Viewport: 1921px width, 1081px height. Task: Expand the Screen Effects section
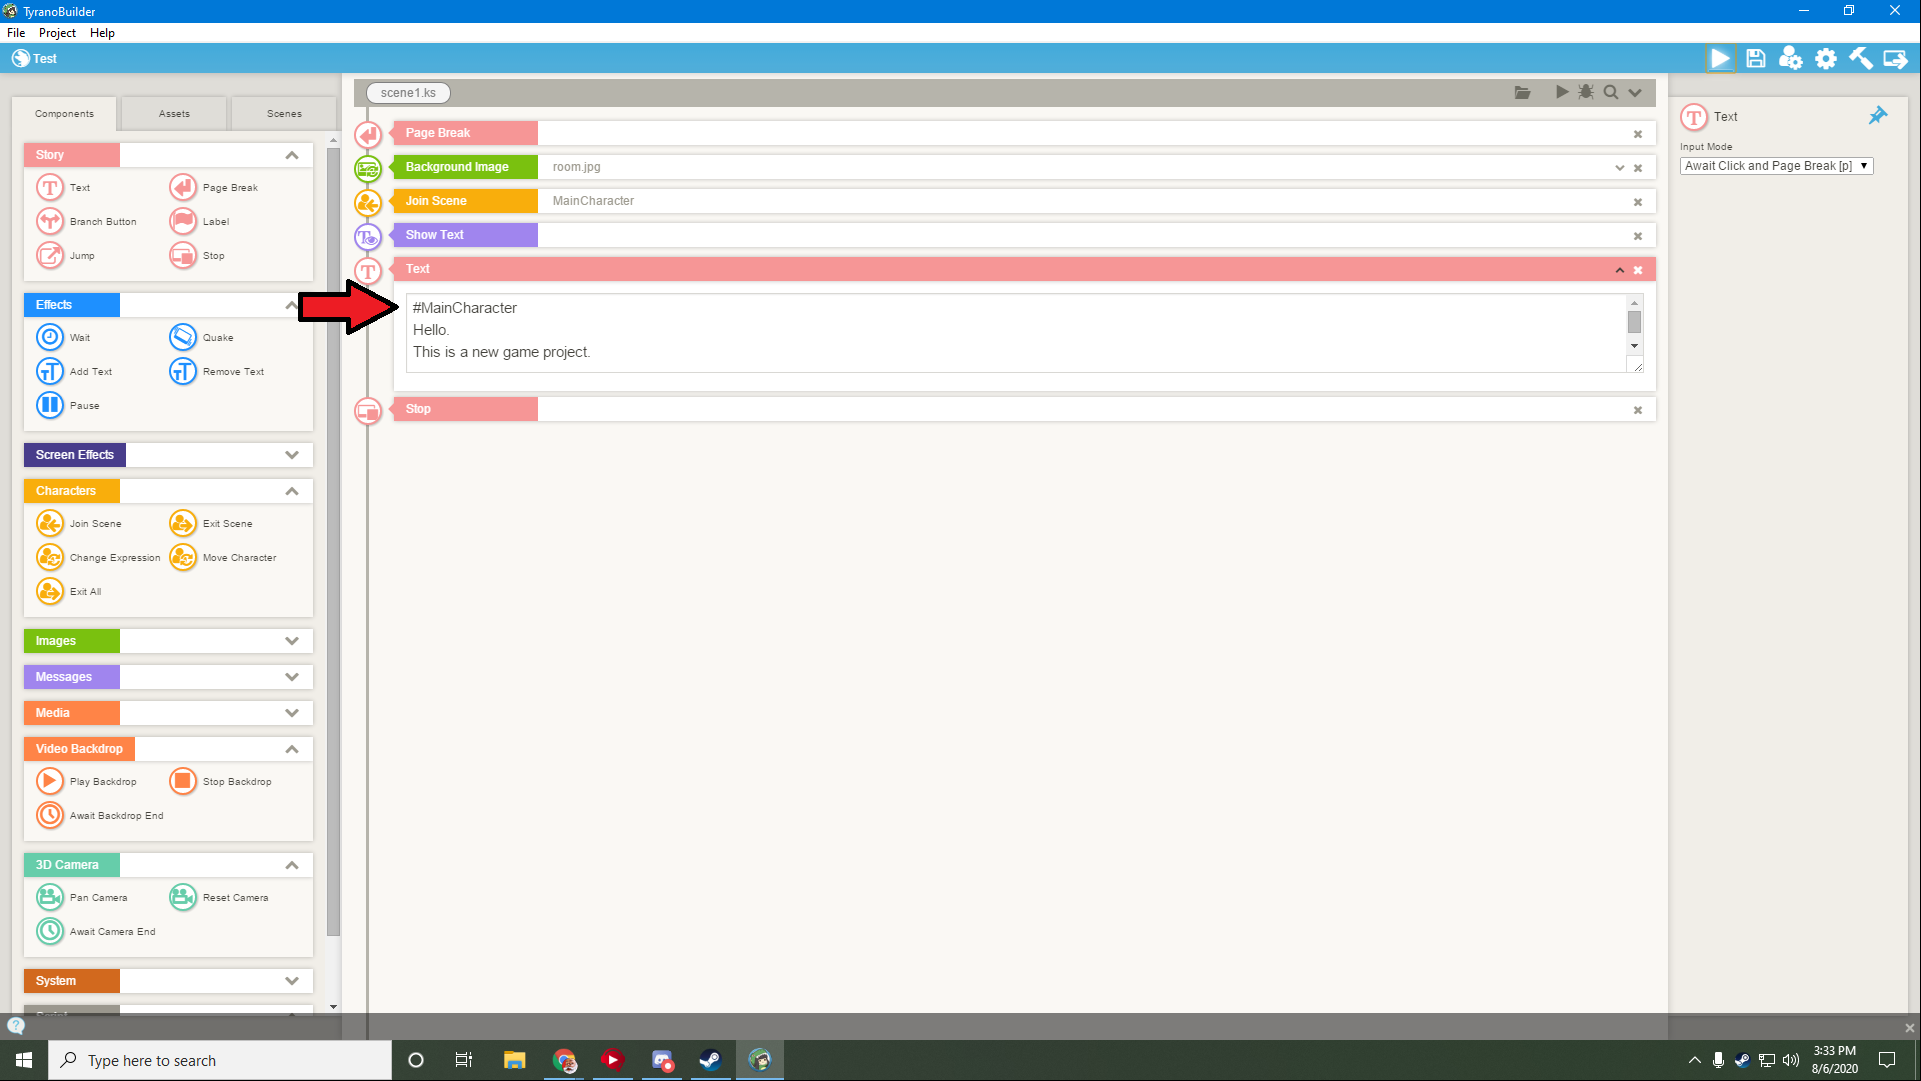pos(291,455)
